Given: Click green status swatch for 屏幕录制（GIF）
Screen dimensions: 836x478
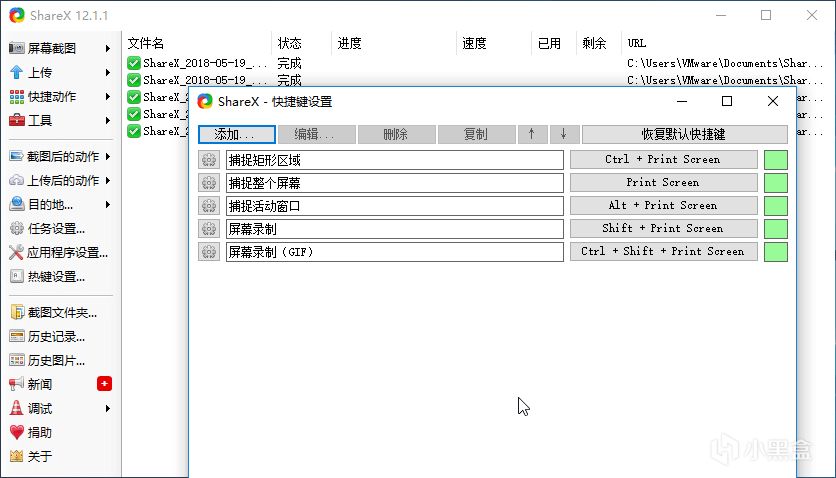Looking at the screenshot, I should coord(776,252).
